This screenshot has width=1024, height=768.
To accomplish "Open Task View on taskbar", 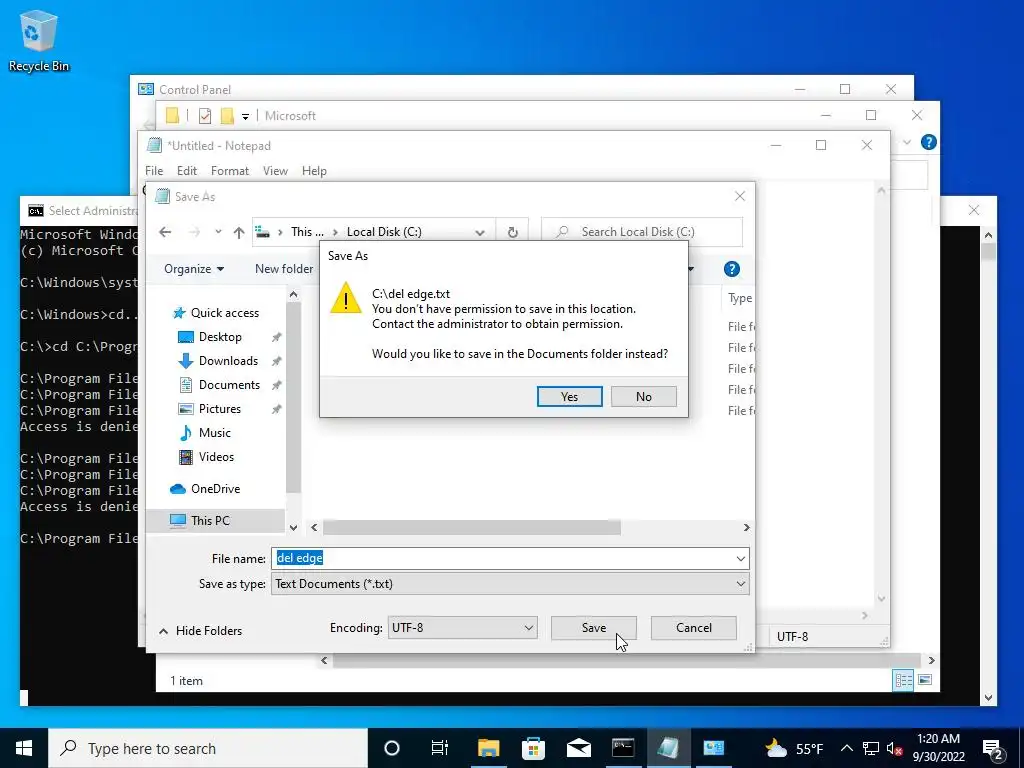I will (x=440, y=748).
